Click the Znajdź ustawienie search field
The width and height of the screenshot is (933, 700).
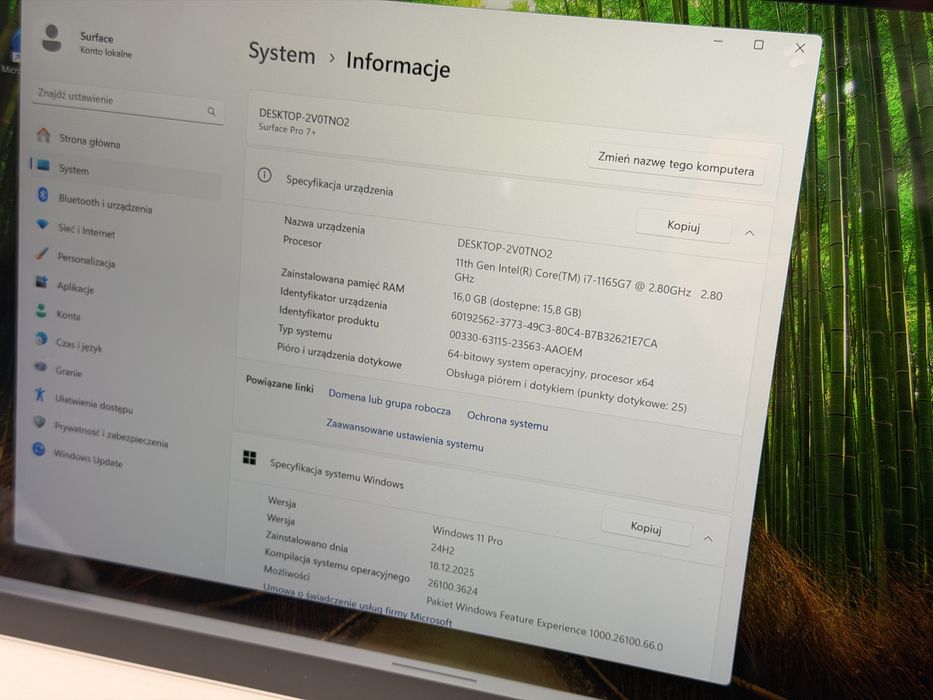(x=128, y=104)
